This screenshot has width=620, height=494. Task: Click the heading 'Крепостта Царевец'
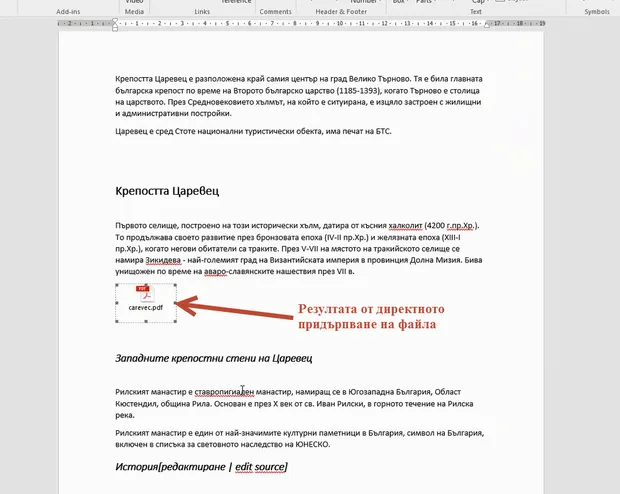(167, 191)
